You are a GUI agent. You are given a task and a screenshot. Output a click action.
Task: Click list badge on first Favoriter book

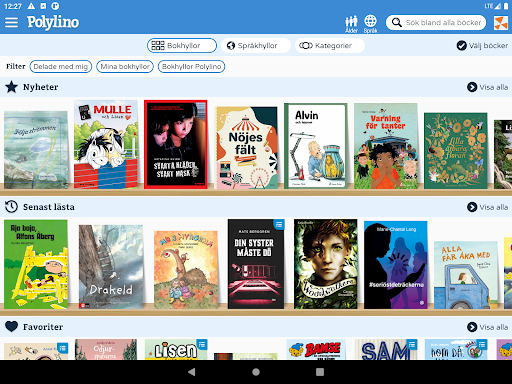point(62,348)
